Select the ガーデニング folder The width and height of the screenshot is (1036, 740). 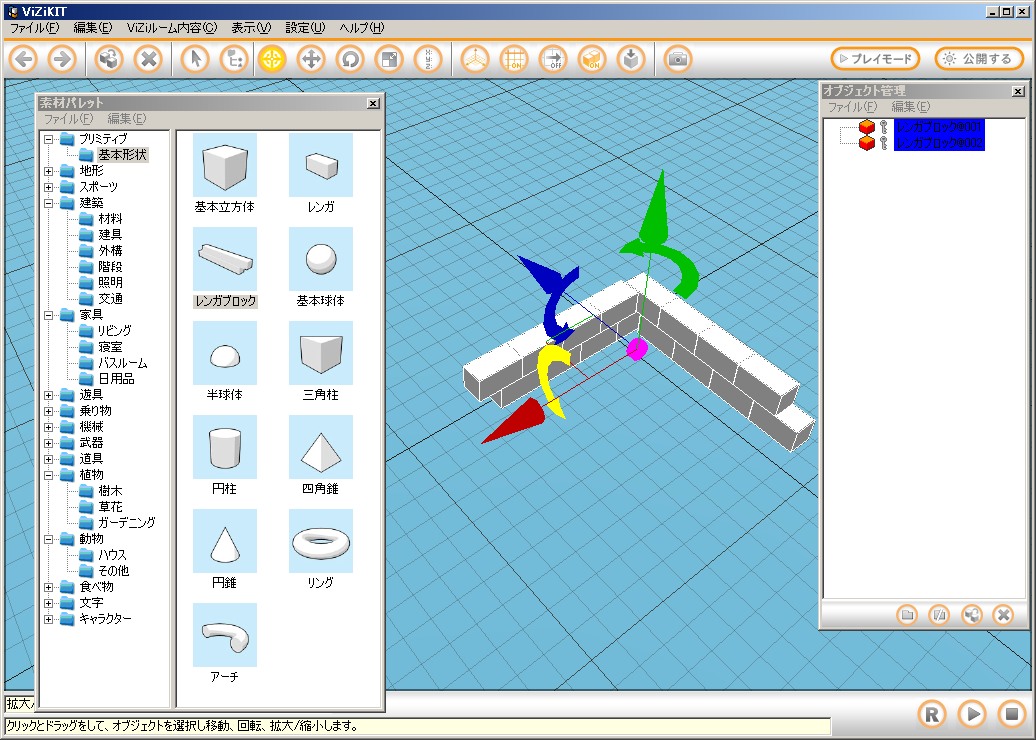click(126, 523)
